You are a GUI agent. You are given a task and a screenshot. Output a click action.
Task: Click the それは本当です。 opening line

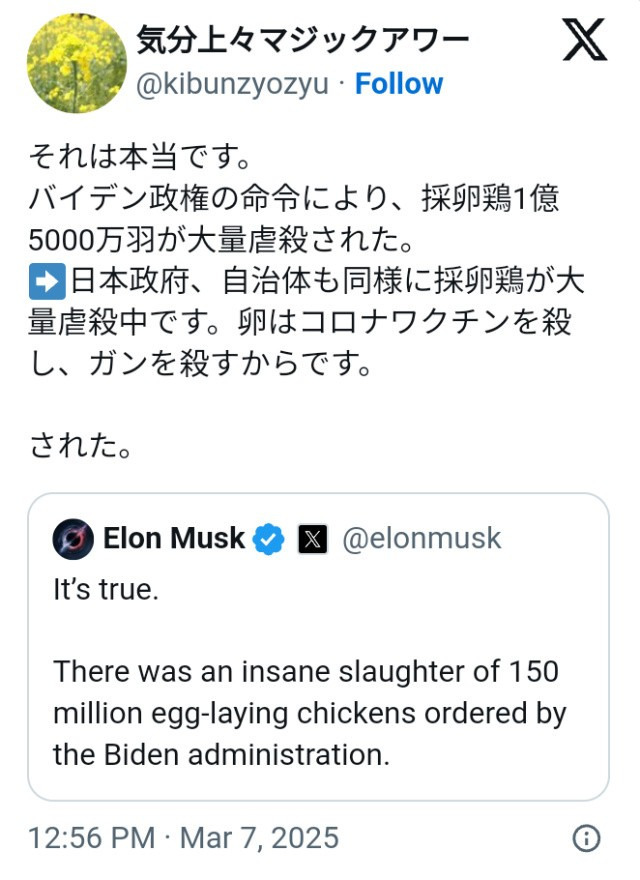[140, 157]
